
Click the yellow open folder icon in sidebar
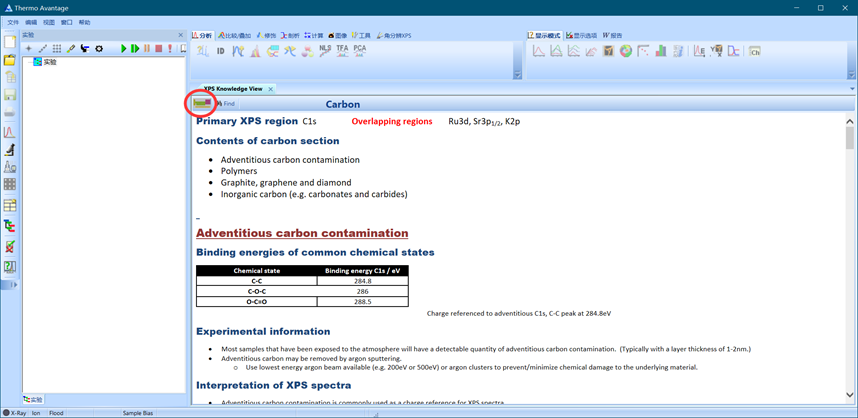[10, 60]
